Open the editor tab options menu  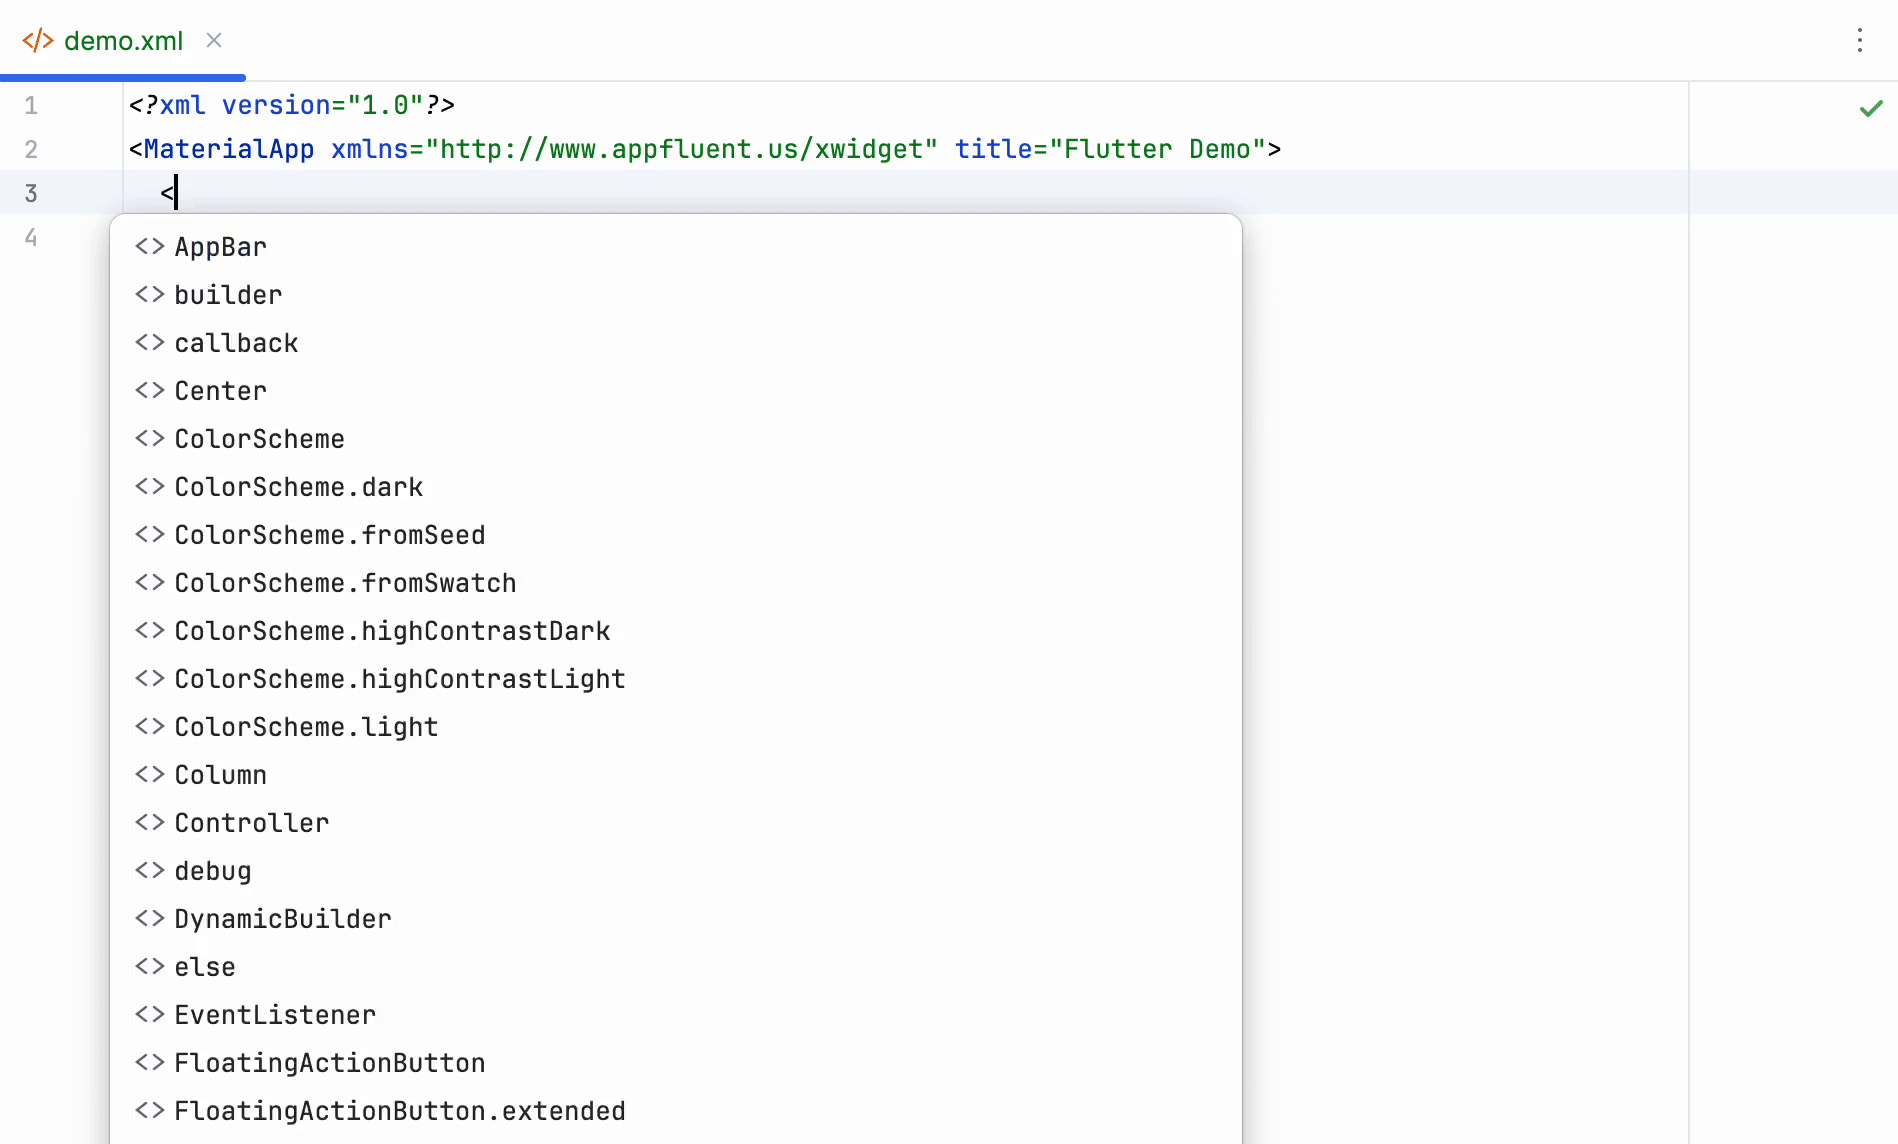coord(1859,40)
